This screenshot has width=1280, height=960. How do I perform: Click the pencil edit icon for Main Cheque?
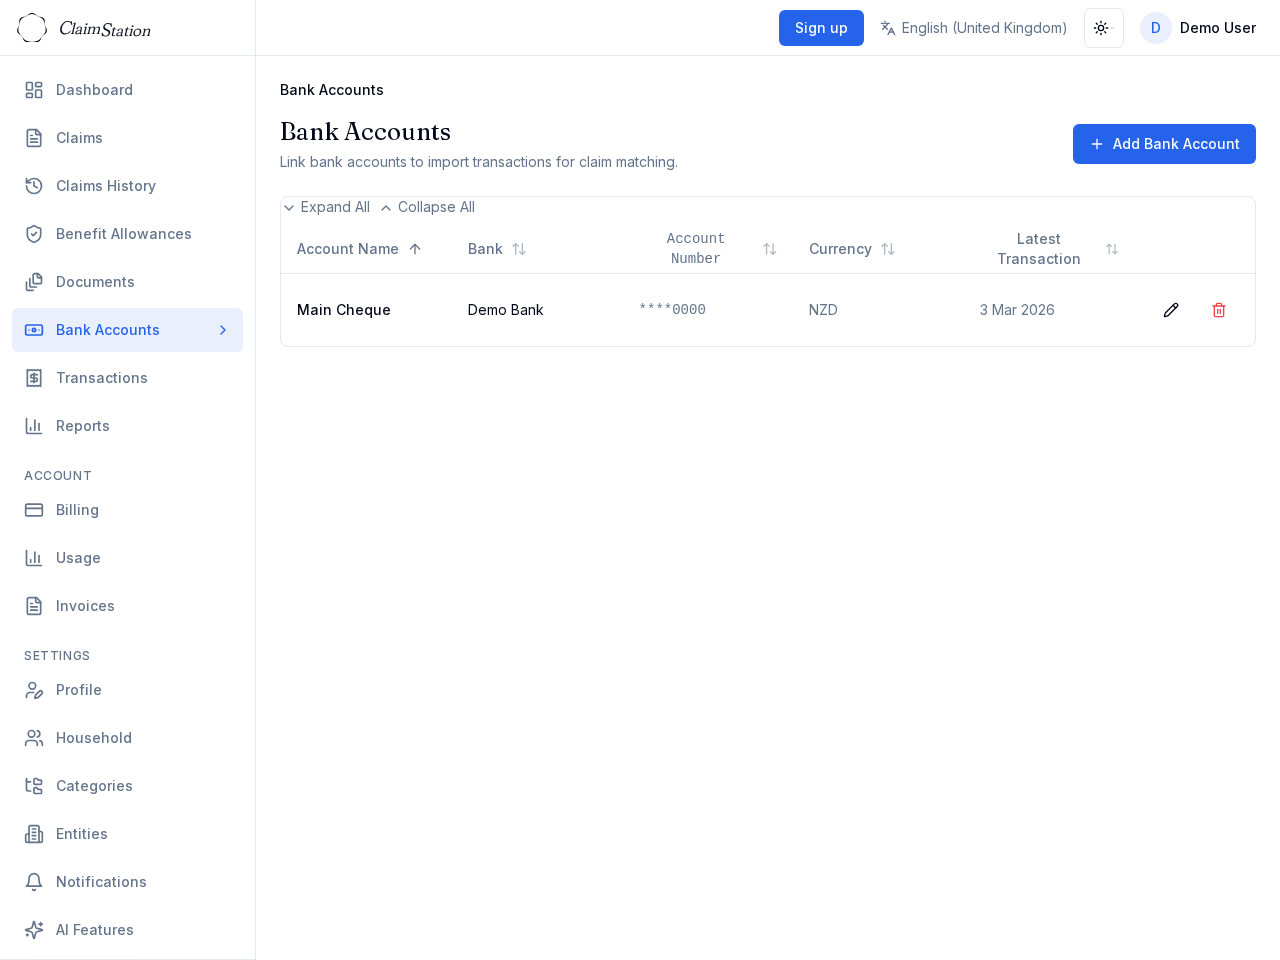tap(1171, 310)
